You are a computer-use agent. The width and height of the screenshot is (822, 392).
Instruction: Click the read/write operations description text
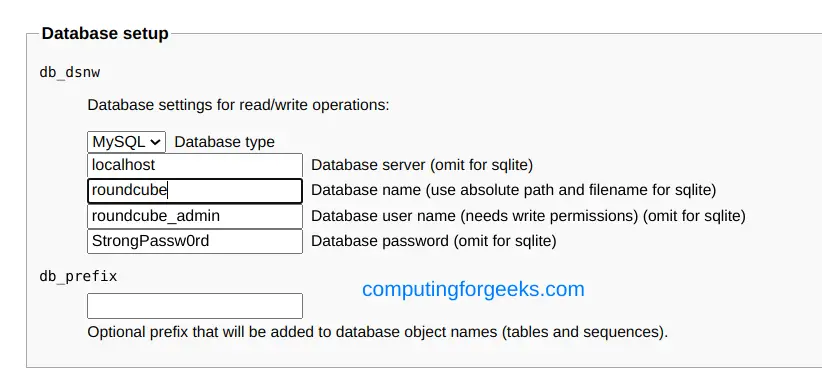[239, 105]
